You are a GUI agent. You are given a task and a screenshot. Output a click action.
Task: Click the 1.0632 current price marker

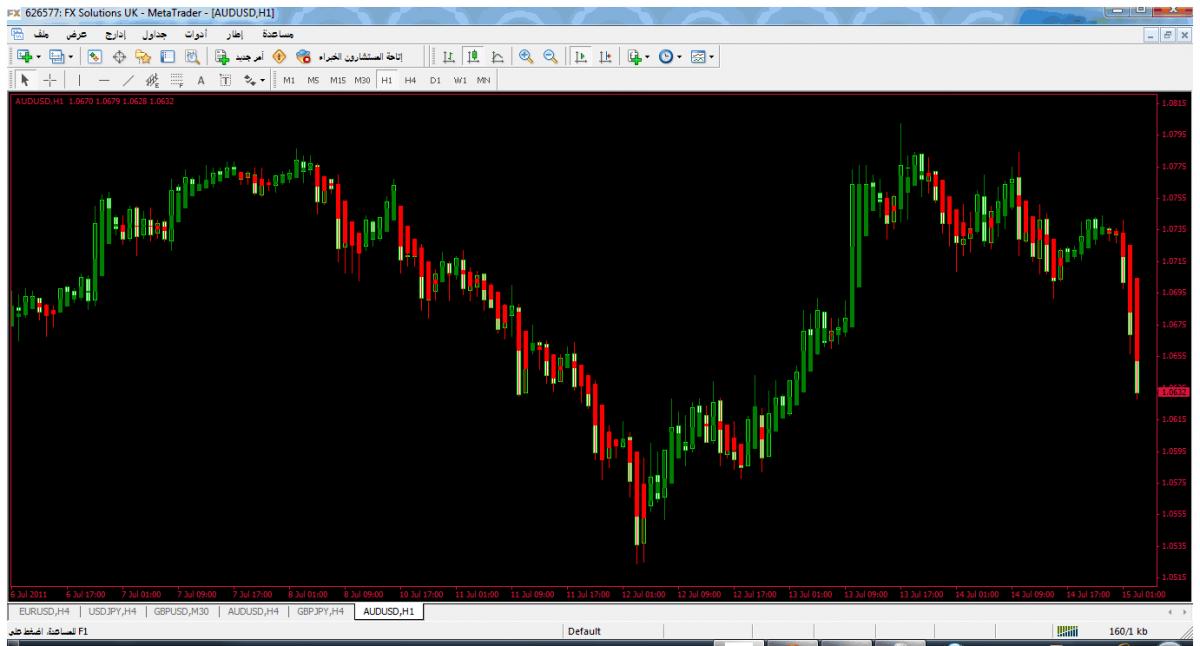[1171, 391]
